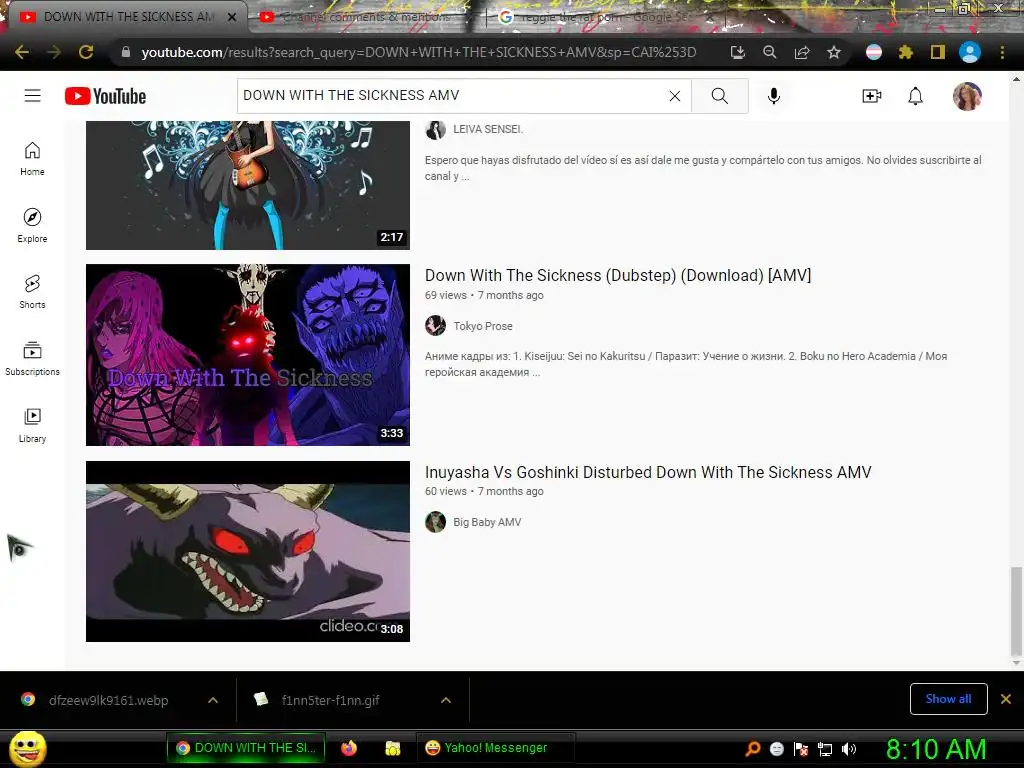Viewport: 1024px width, 768px height.
Task: Open YouTube notifications bell
Action: pos(916,96)
